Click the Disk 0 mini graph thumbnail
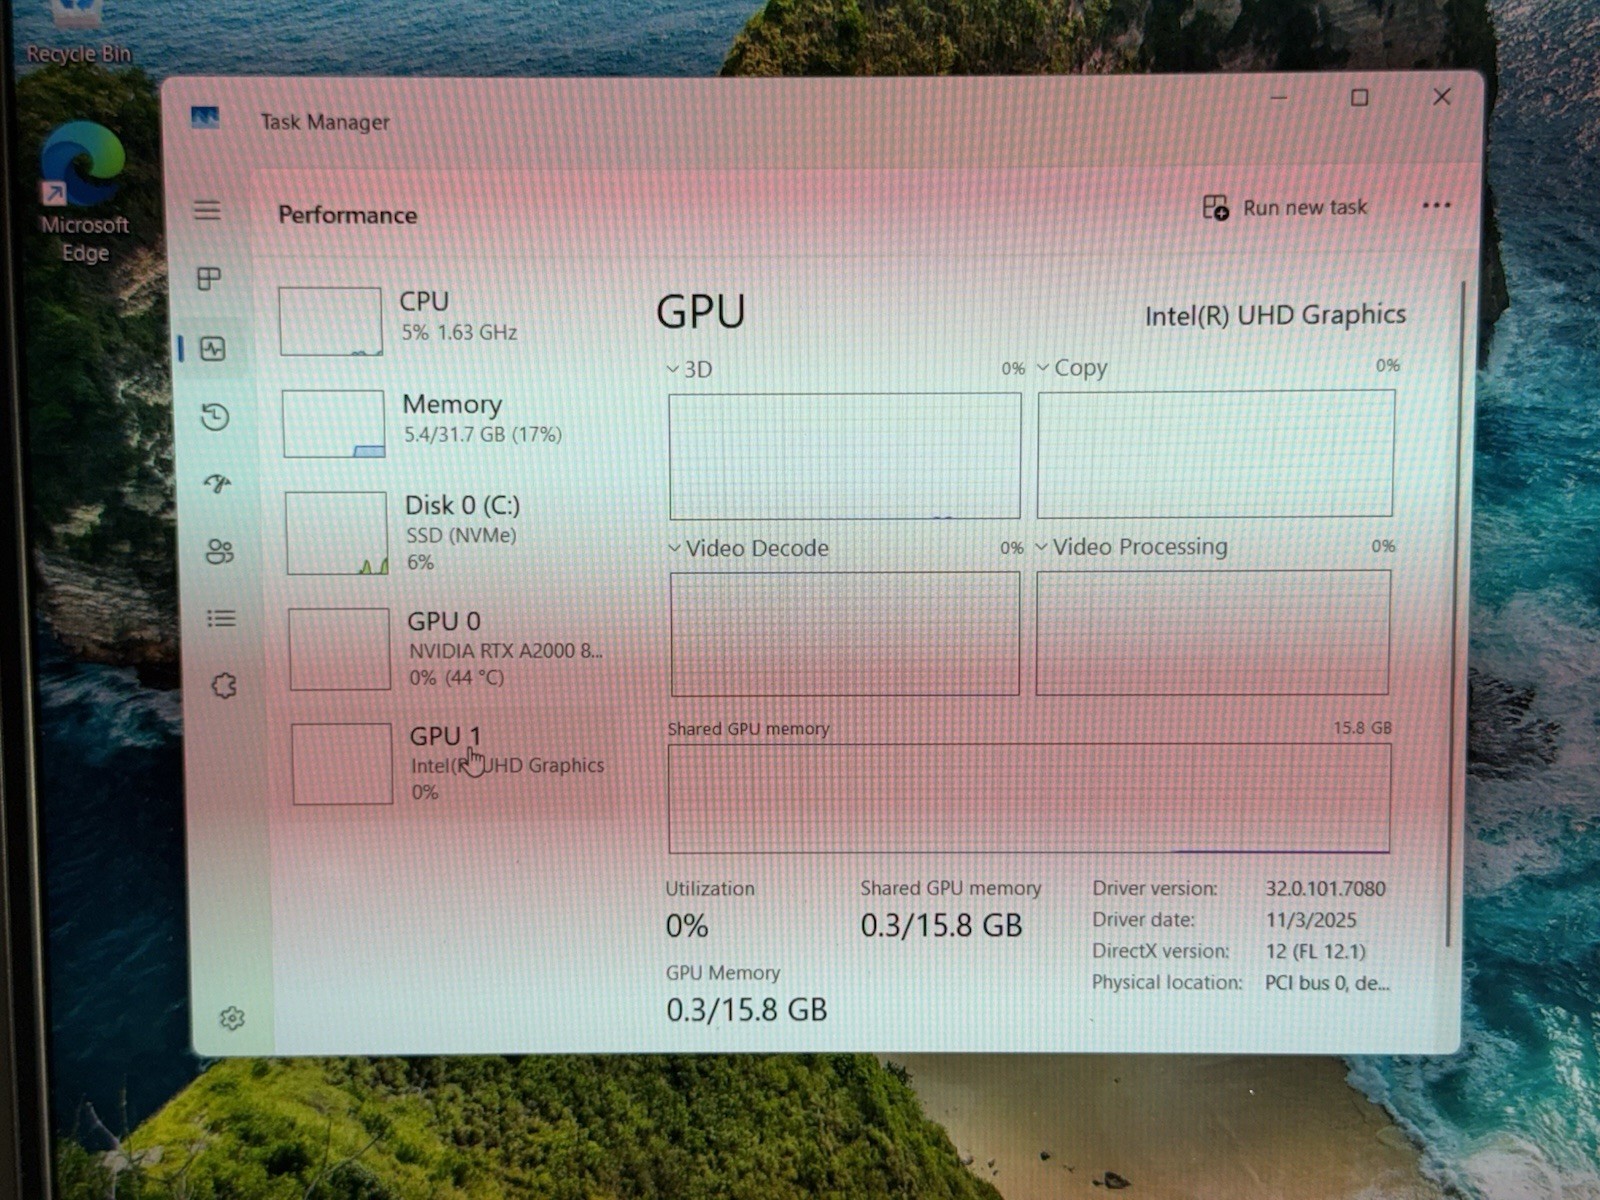The width and height of the screenshot is (1600, 1200). 336,533
